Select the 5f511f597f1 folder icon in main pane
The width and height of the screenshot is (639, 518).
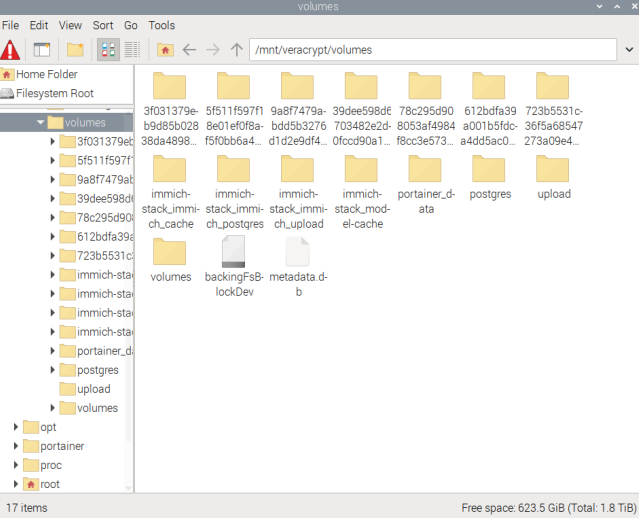point(234,86)
